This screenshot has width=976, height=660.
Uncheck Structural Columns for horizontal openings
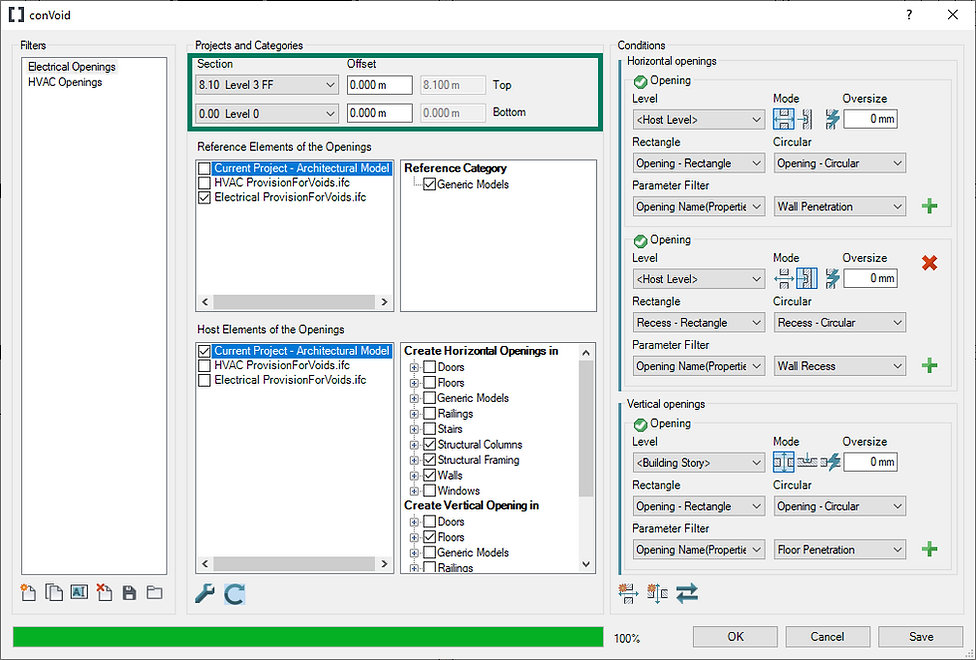coord(429,445)
